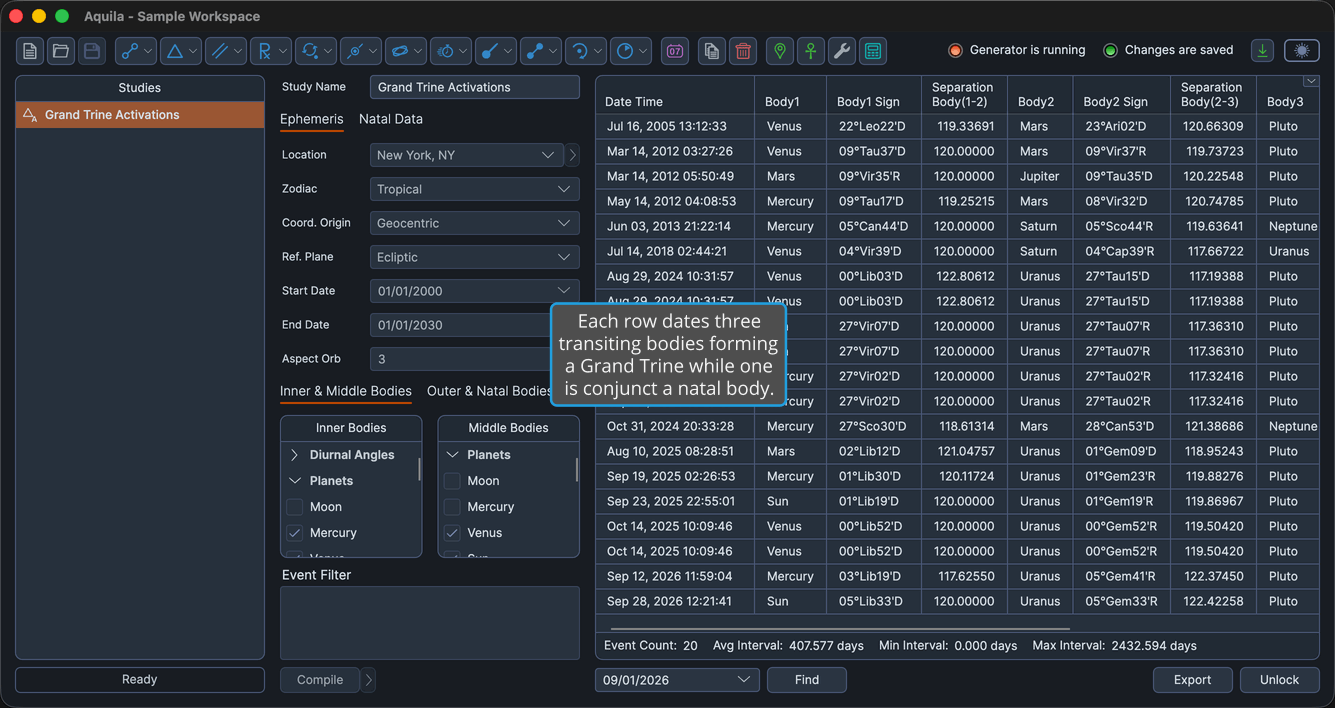This screenshot has height=708, width=1335.
Task: Uncheck Venus in the Middle Bodies list
Action: point(452,533)
